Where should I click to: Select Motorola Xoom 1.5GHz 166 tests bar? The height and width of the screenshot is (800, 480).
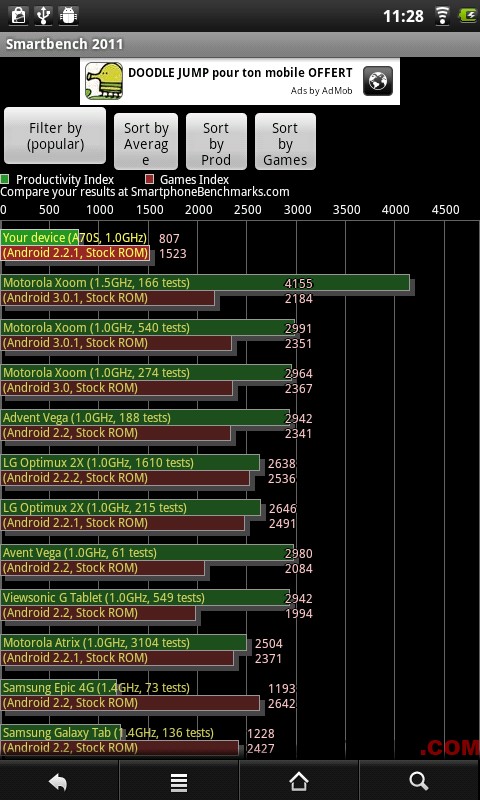pyautogui.click(x=205, y=283)
